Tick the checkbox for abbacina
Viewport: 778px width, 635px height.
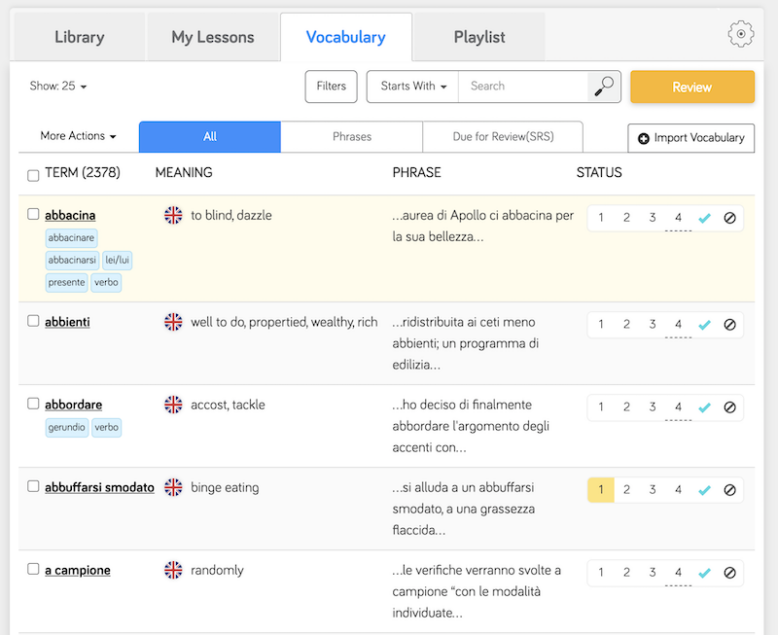pyautogui.click(x=33, y=214)
